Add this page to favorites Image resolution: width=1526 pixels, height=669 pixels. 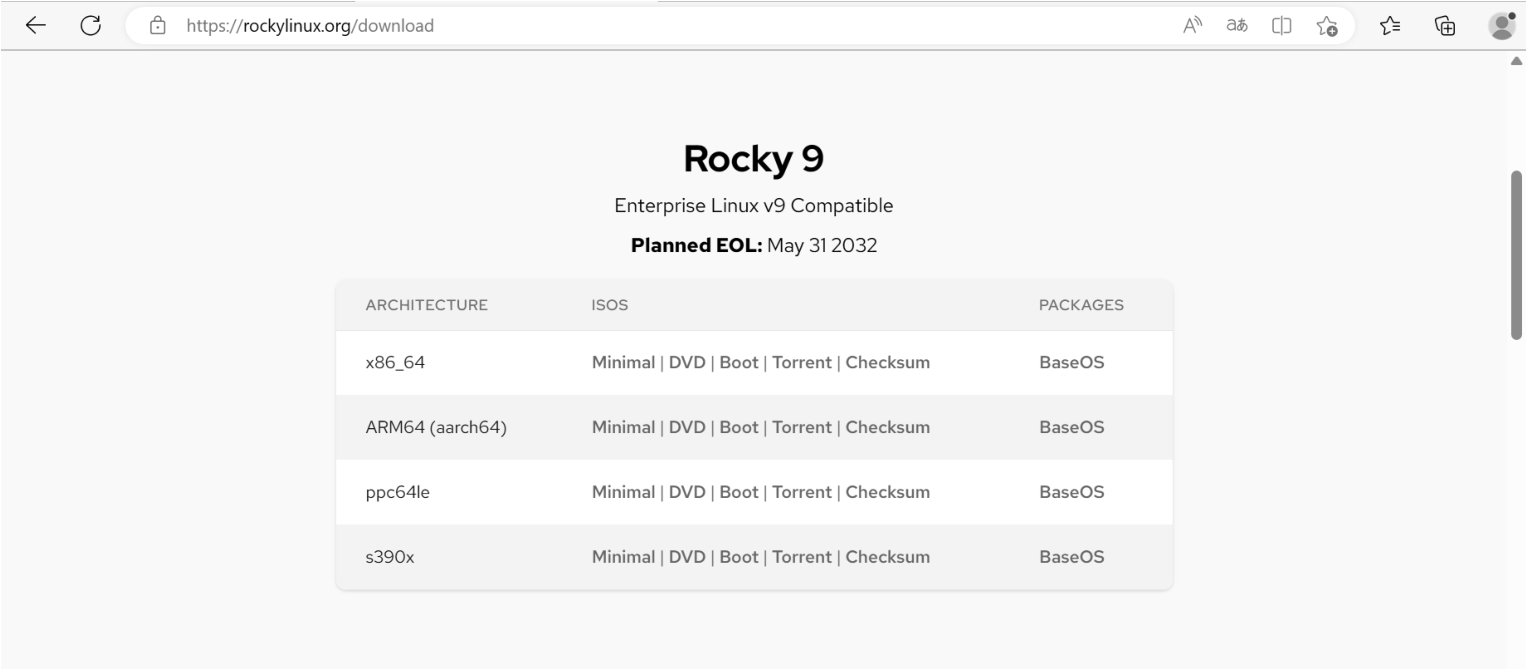1327,26
